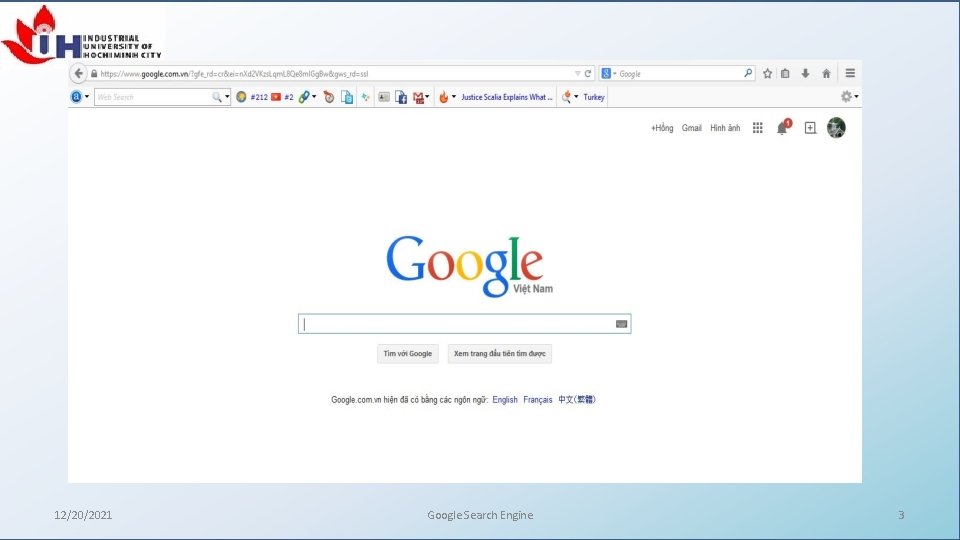This screenshot has height=540, width=960.
Task: Open the account profile avatar
Action: [x=836, y=127]
